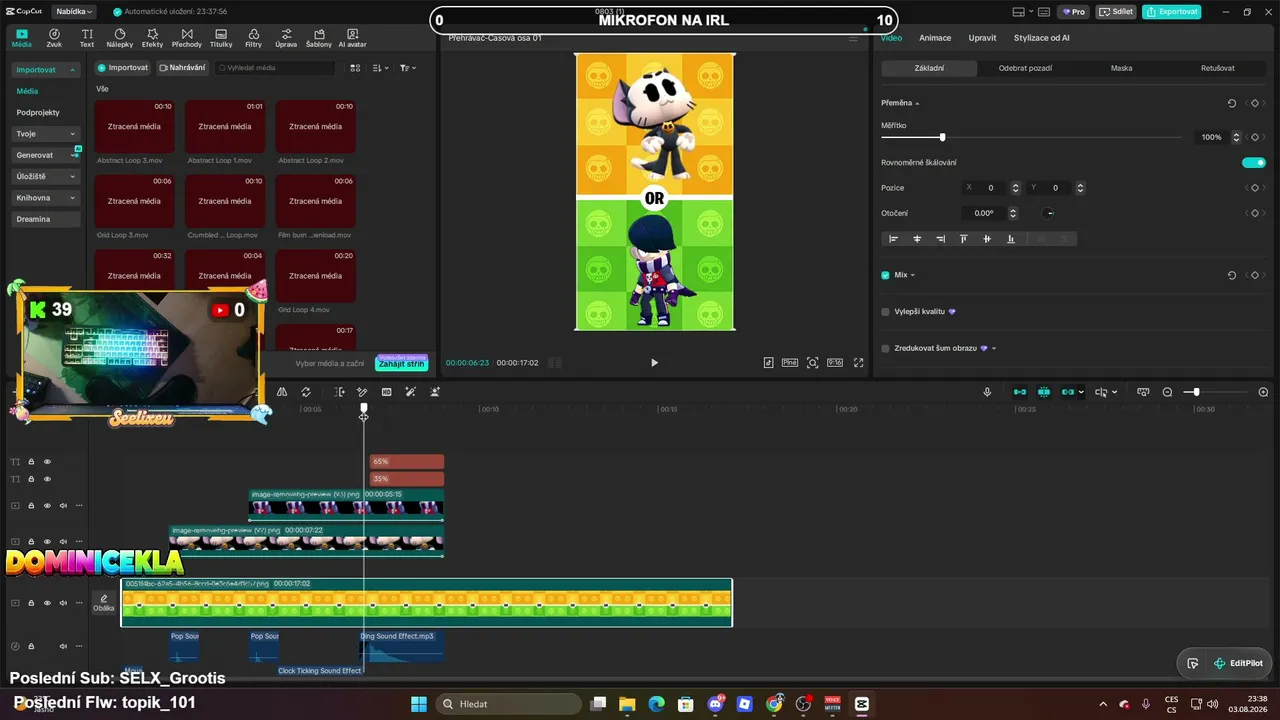Screen dimensions: 1280x720
Task: Open the Nálepky stickers panel
Action: click(x=120, y=38)
